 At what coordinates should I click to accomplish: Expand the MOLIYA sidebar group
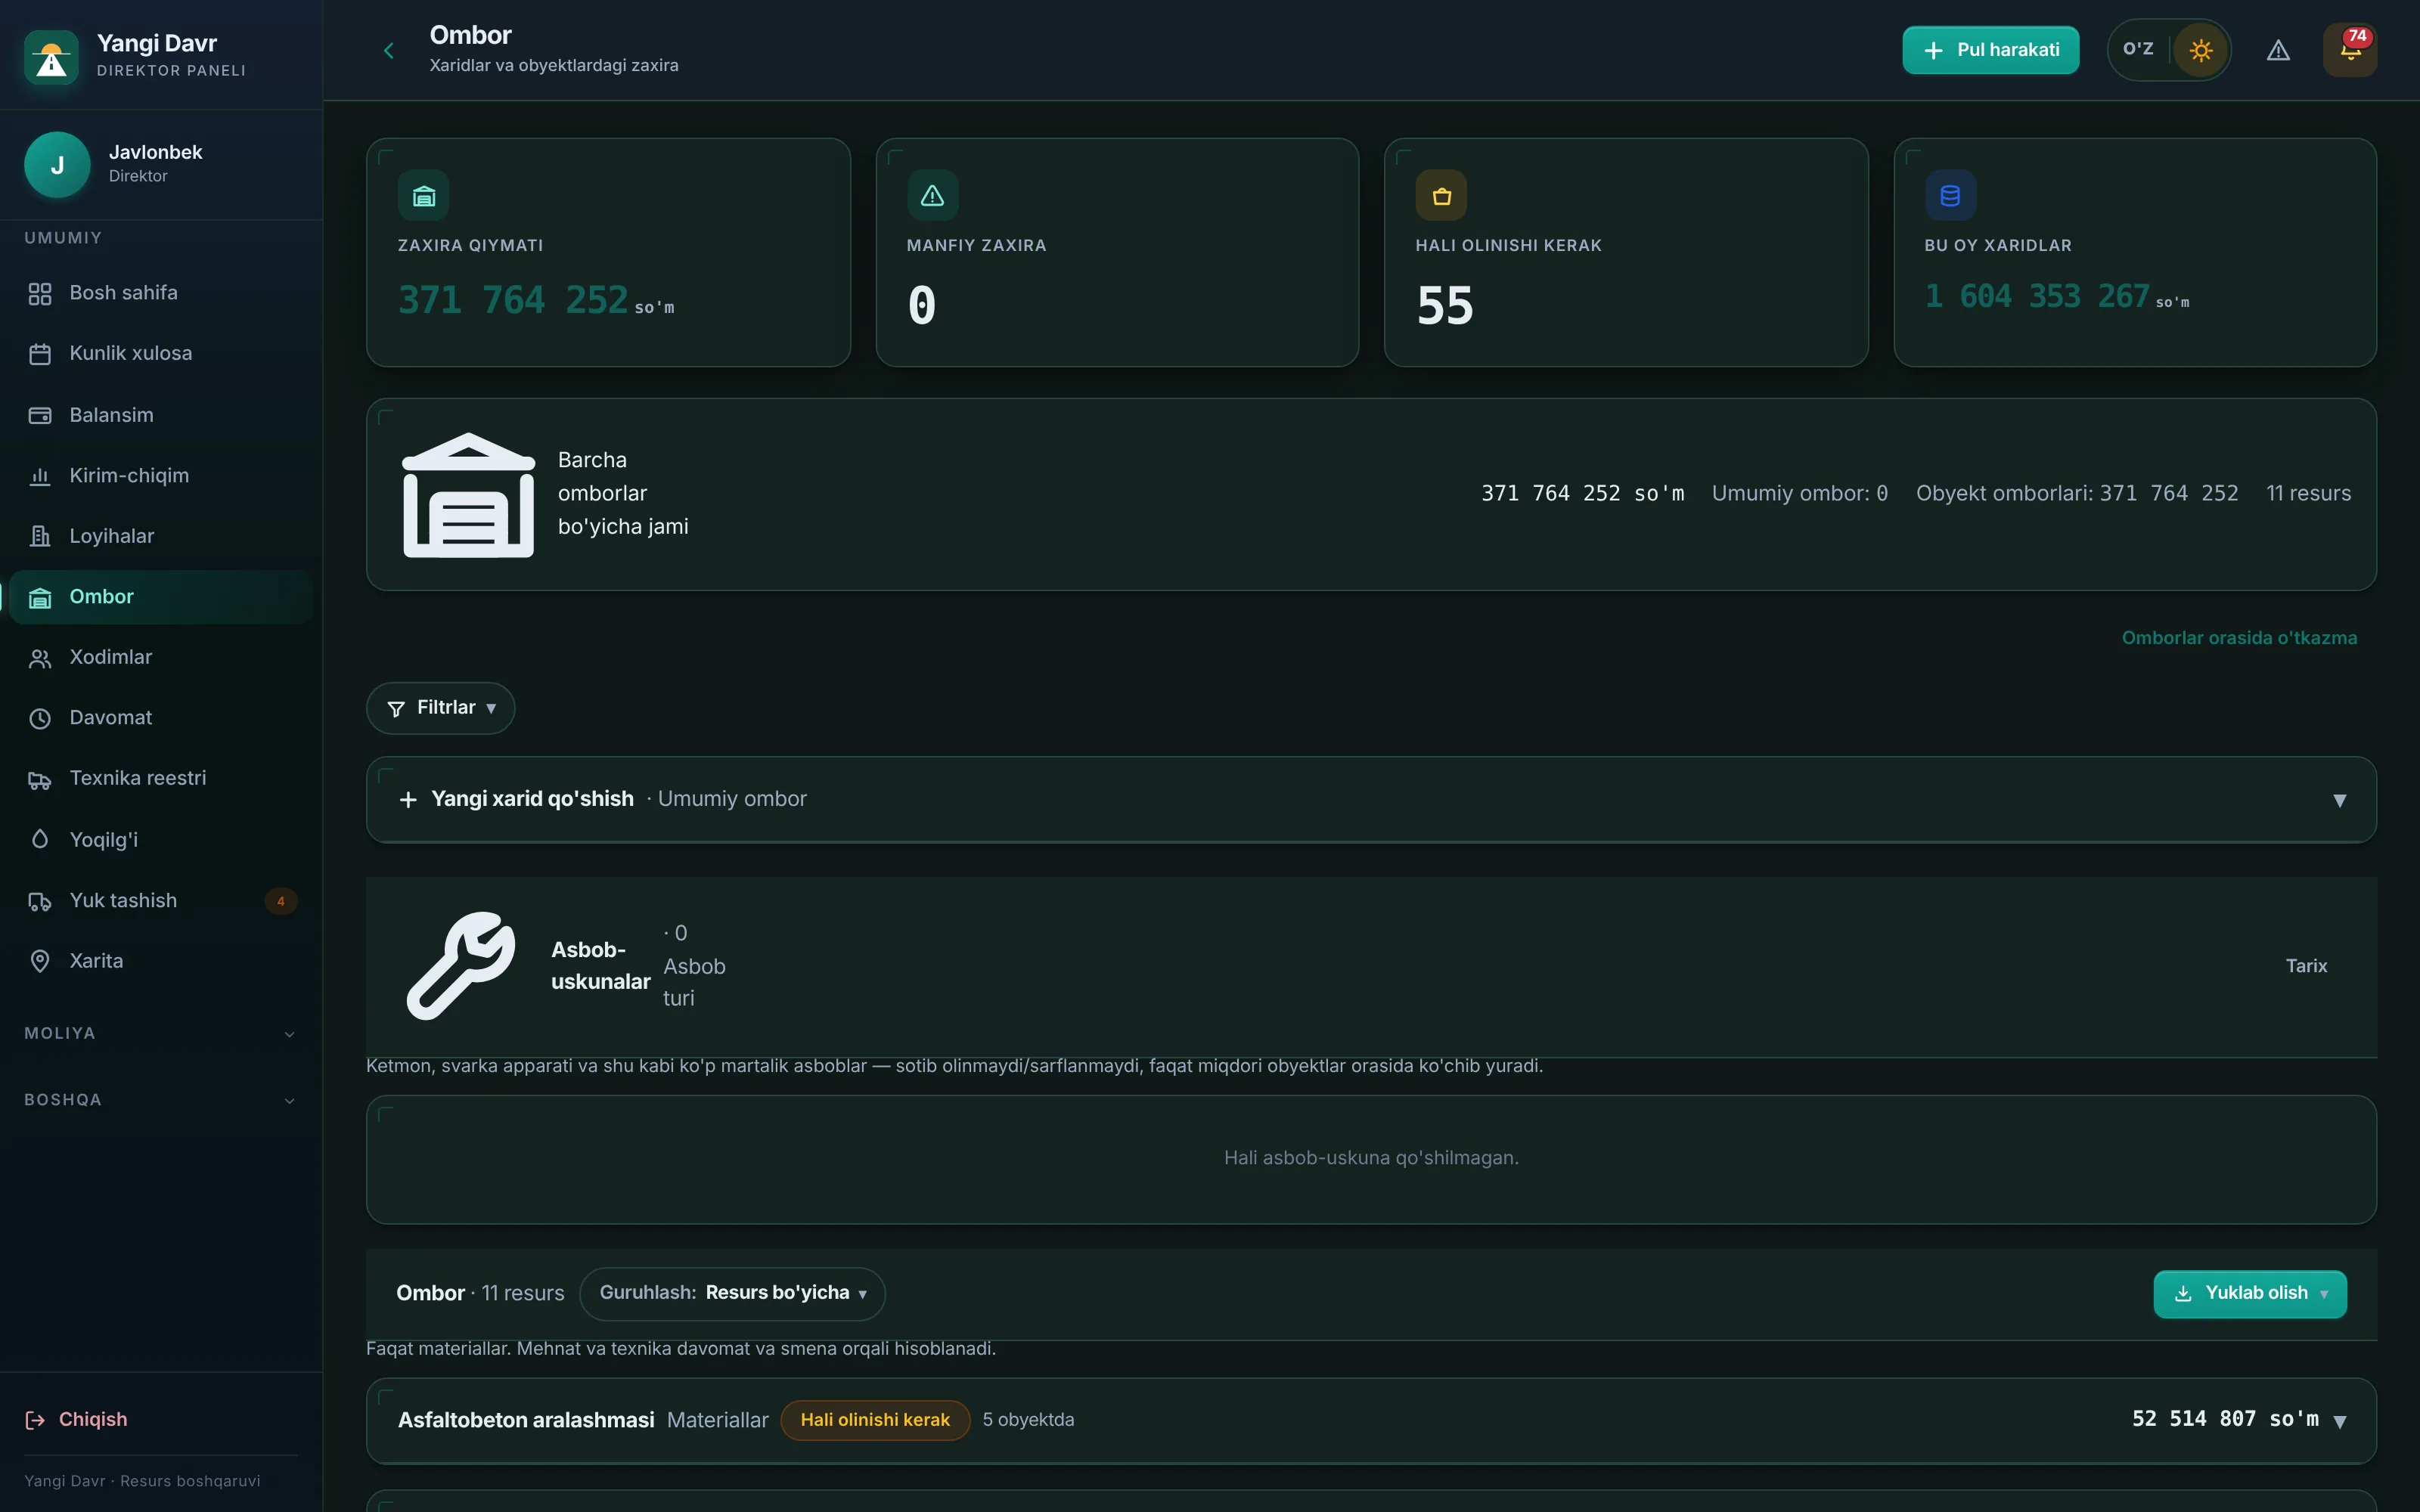coord(161,1034)
